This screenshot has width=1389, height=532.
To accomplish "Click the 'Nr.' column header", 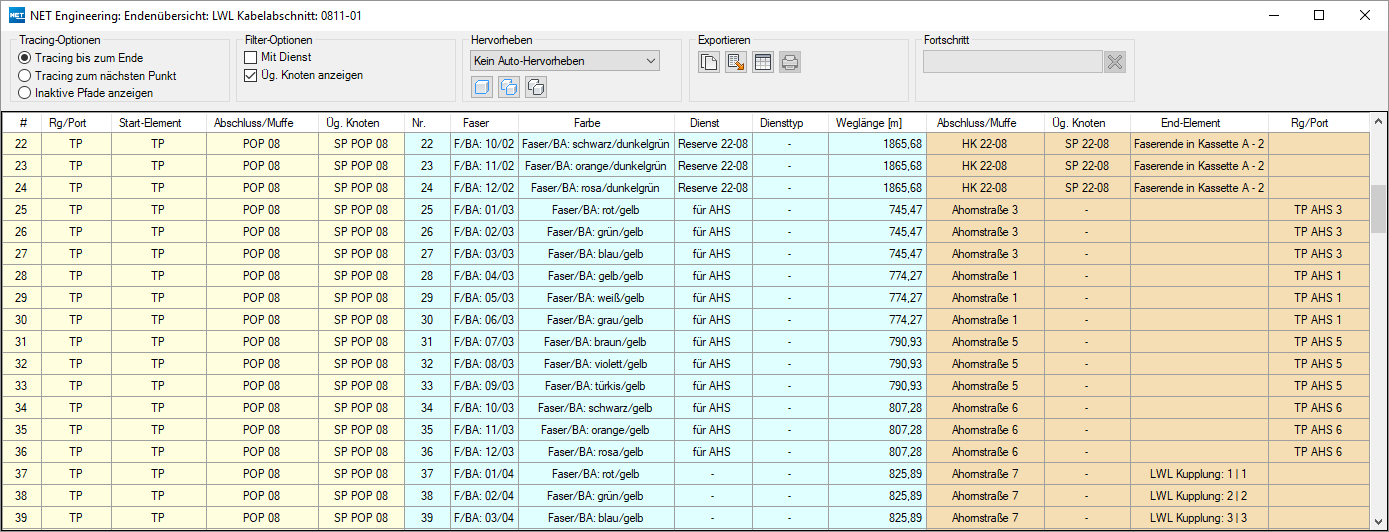I will (428, 123).
